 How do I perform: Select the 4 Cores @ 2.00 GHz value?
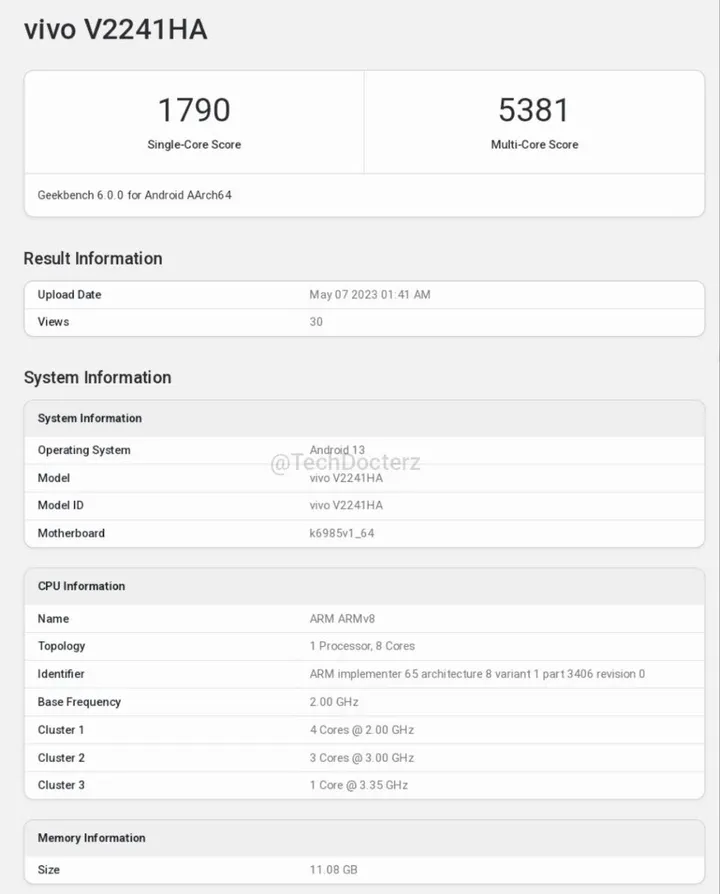(x=362, y=730)
